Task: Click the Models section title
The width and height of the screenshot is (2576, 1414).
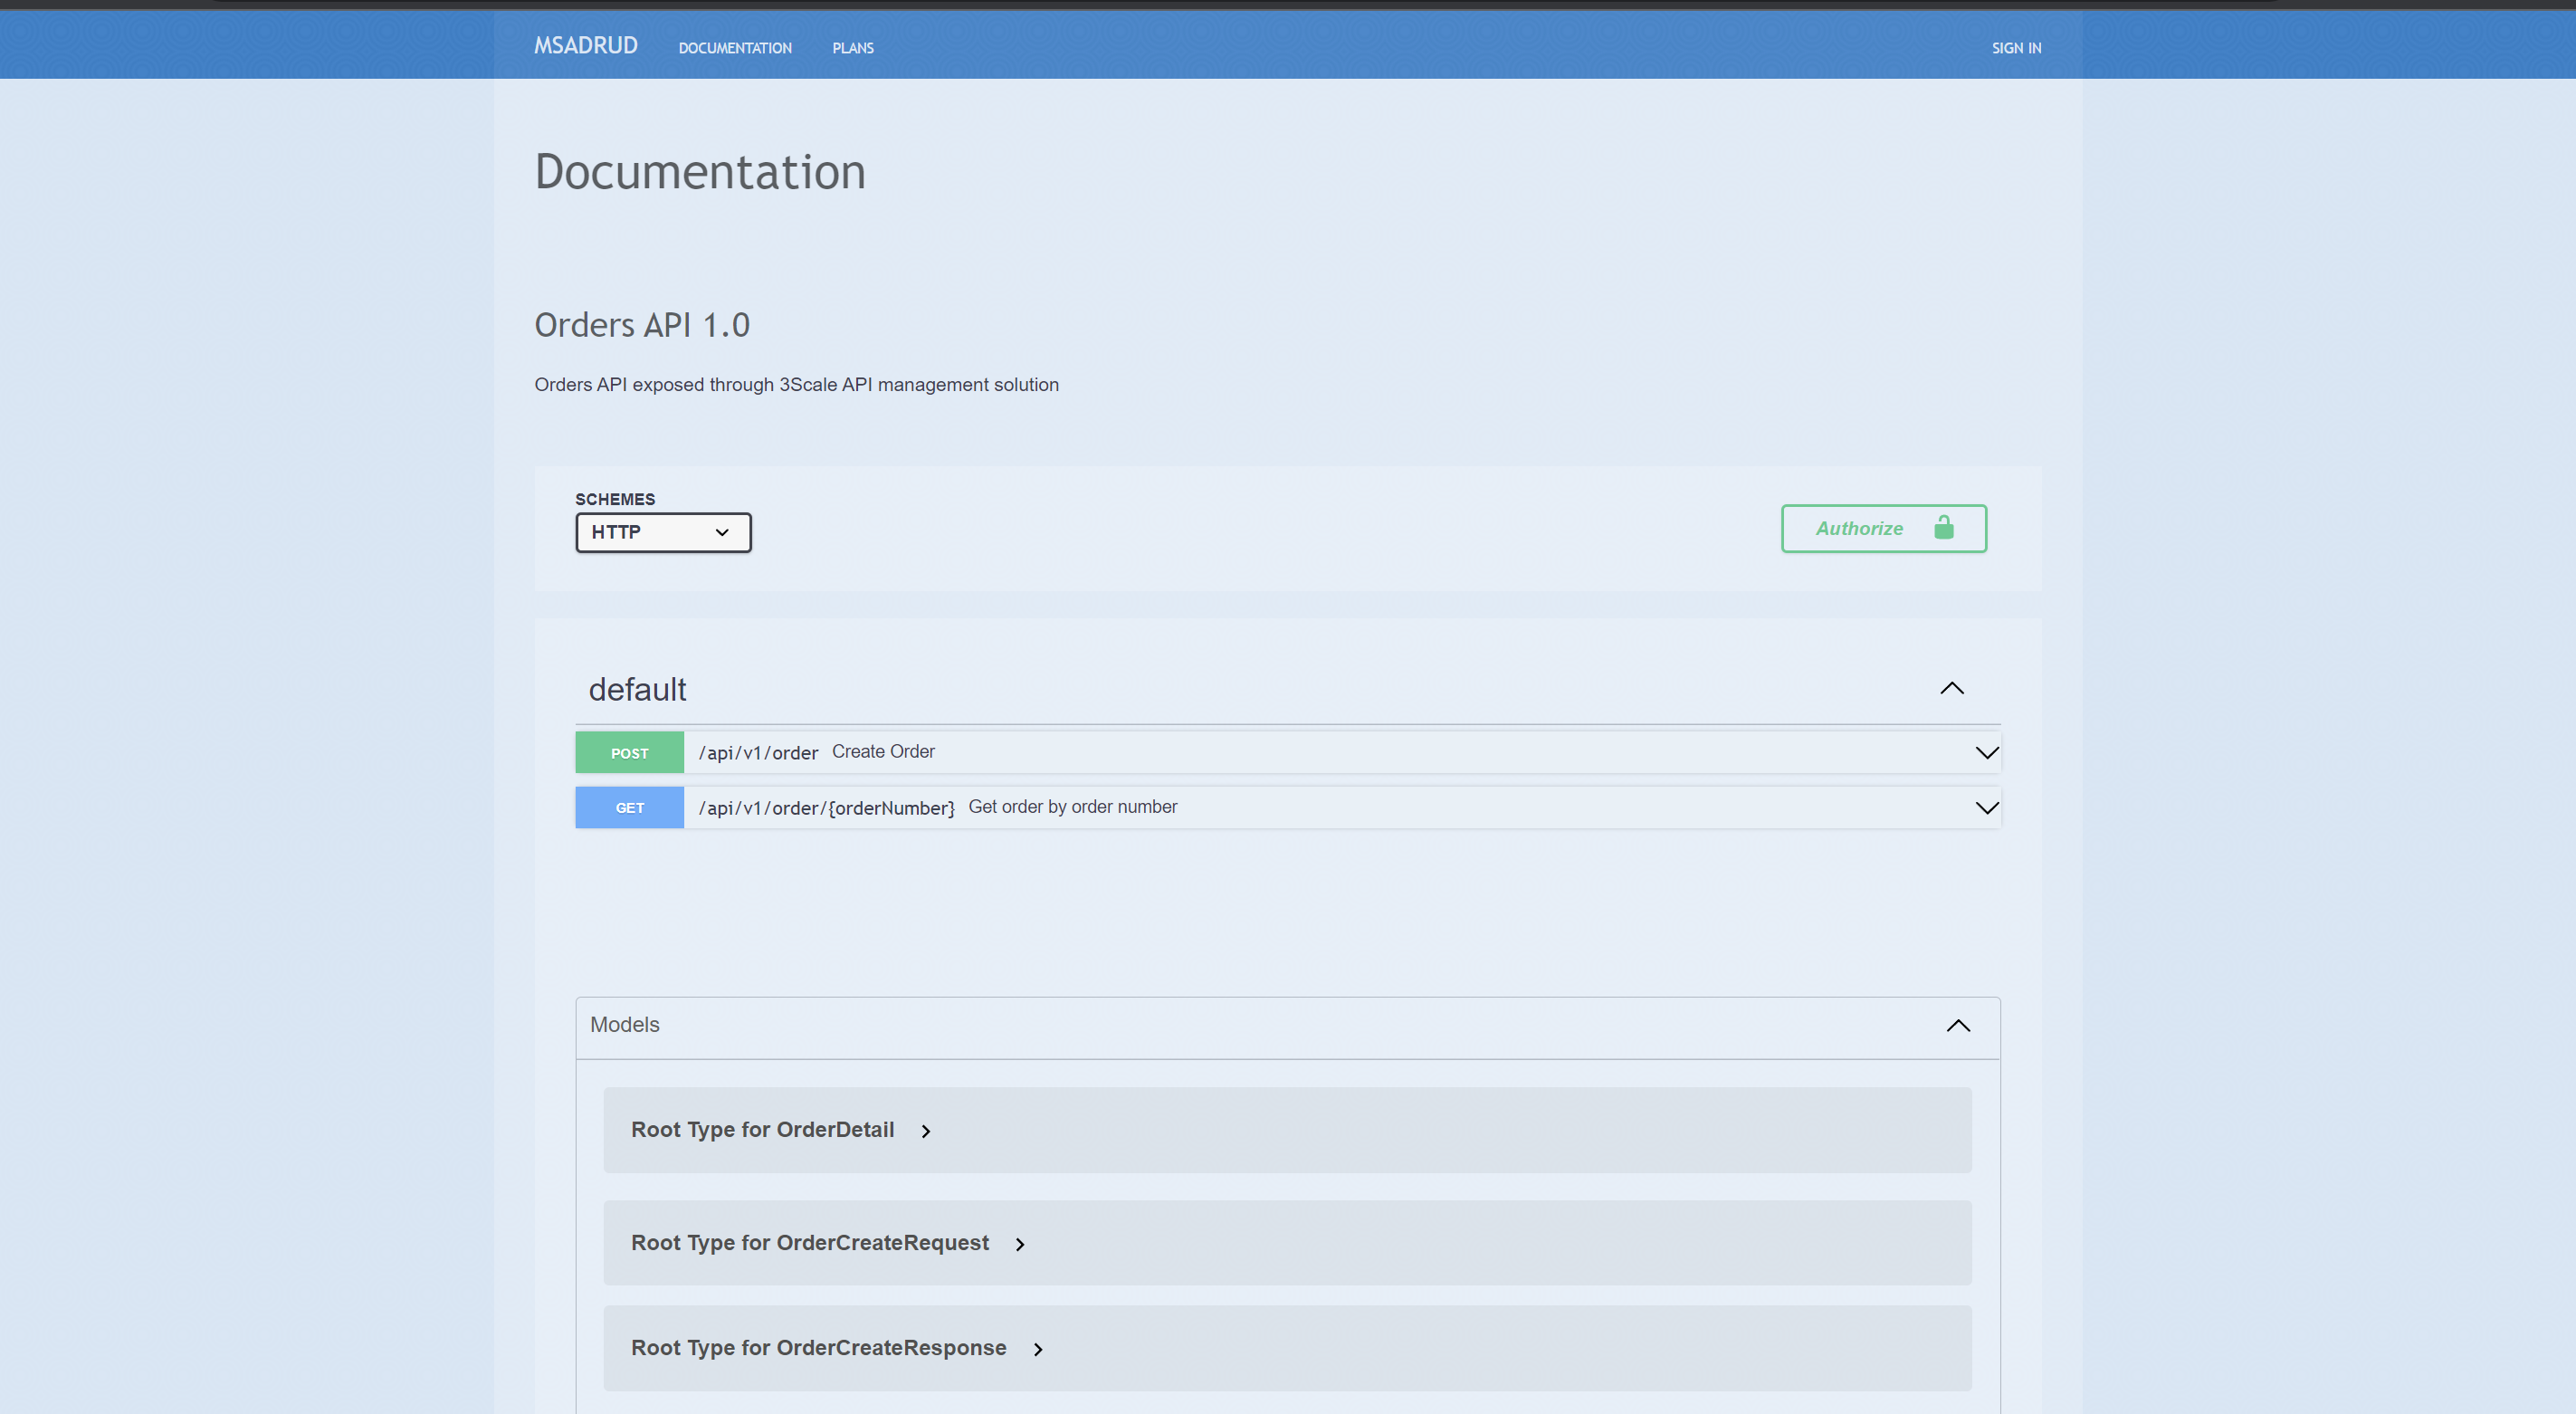Action: pyautogui.click(x=624, y=1025)
